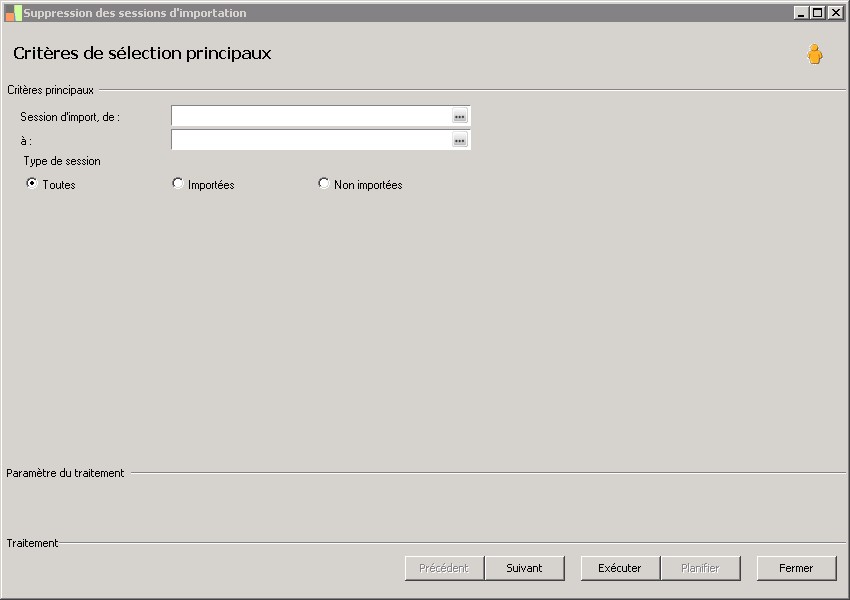Open lookup for Session d'import de field
Viewport: 850px width, 600px height.
click(460, 116)
